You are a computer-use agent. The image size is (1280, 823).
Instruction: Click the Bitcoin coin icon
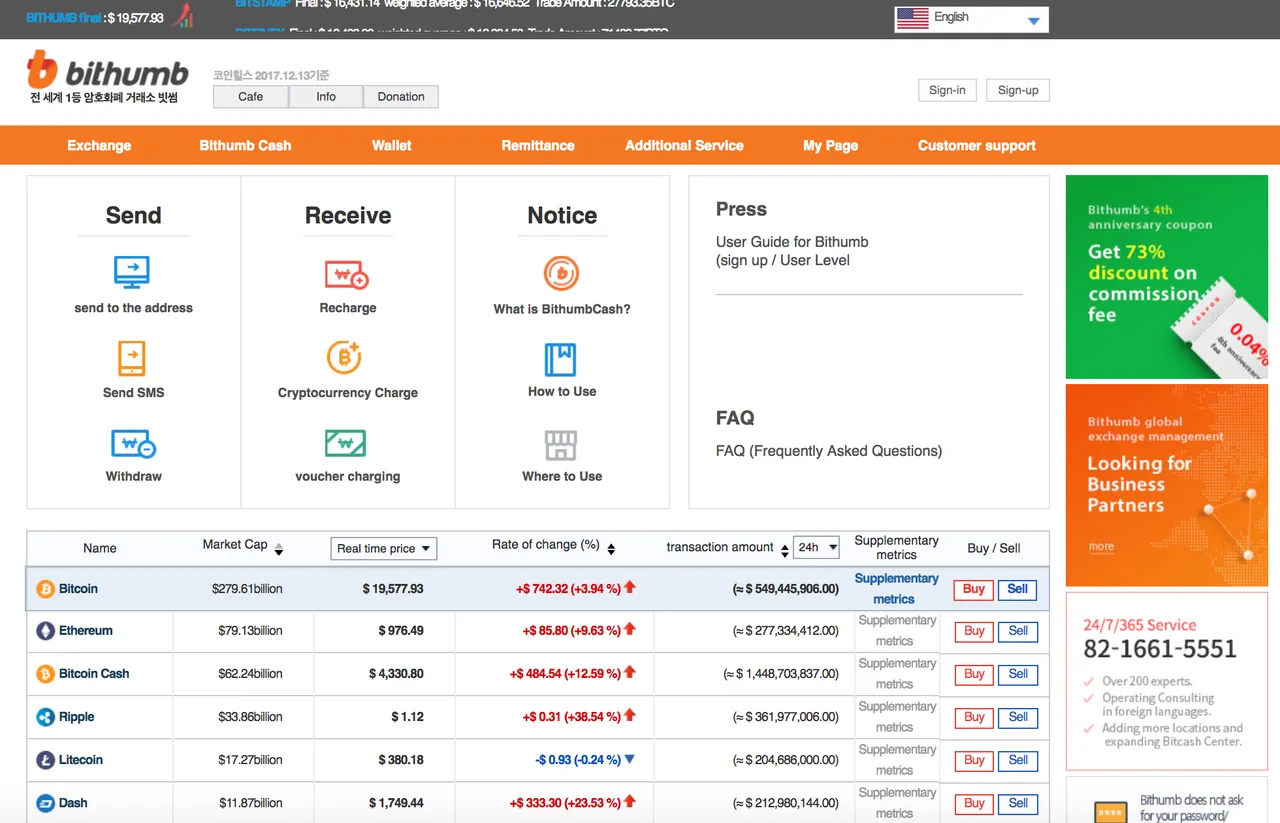pos(45,589)
